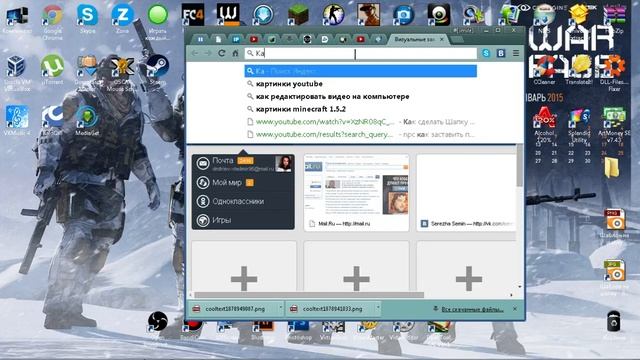Open the OBS desktop shortcut
Screen dimensions: 640x360
[157, 321]
